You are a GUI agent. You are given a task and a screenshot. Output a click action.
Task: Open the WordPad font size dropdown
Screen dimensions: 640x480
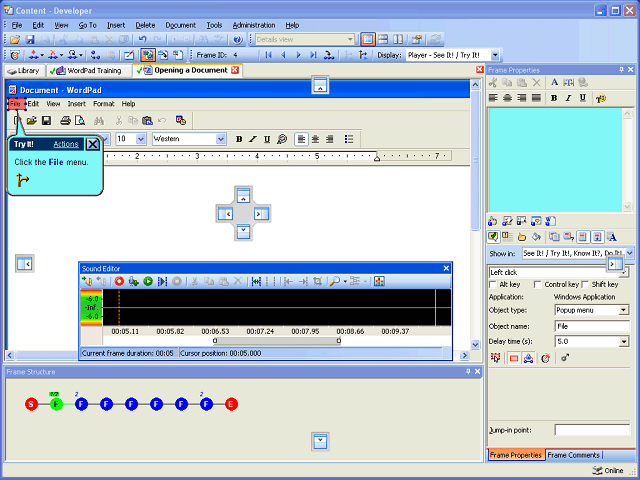pos(141,139)
